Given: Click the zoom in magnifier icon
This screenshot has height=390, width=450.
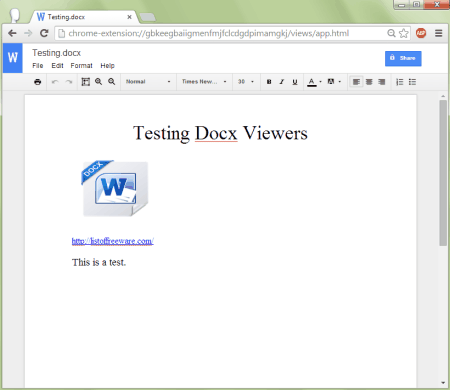Looking at the screenshot, I should click(x=99, y=82).
